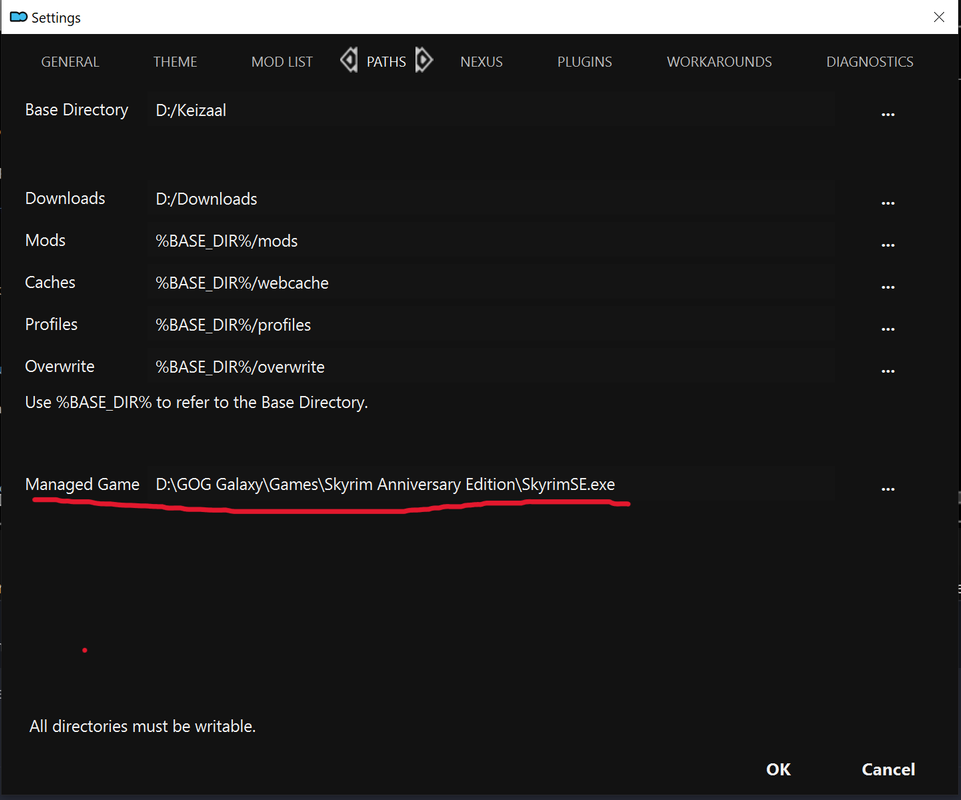This screenshot has height=800, width=961.
Task: Edit the Profiles path field
Action: pyautogui.click(x=490, y=325)
